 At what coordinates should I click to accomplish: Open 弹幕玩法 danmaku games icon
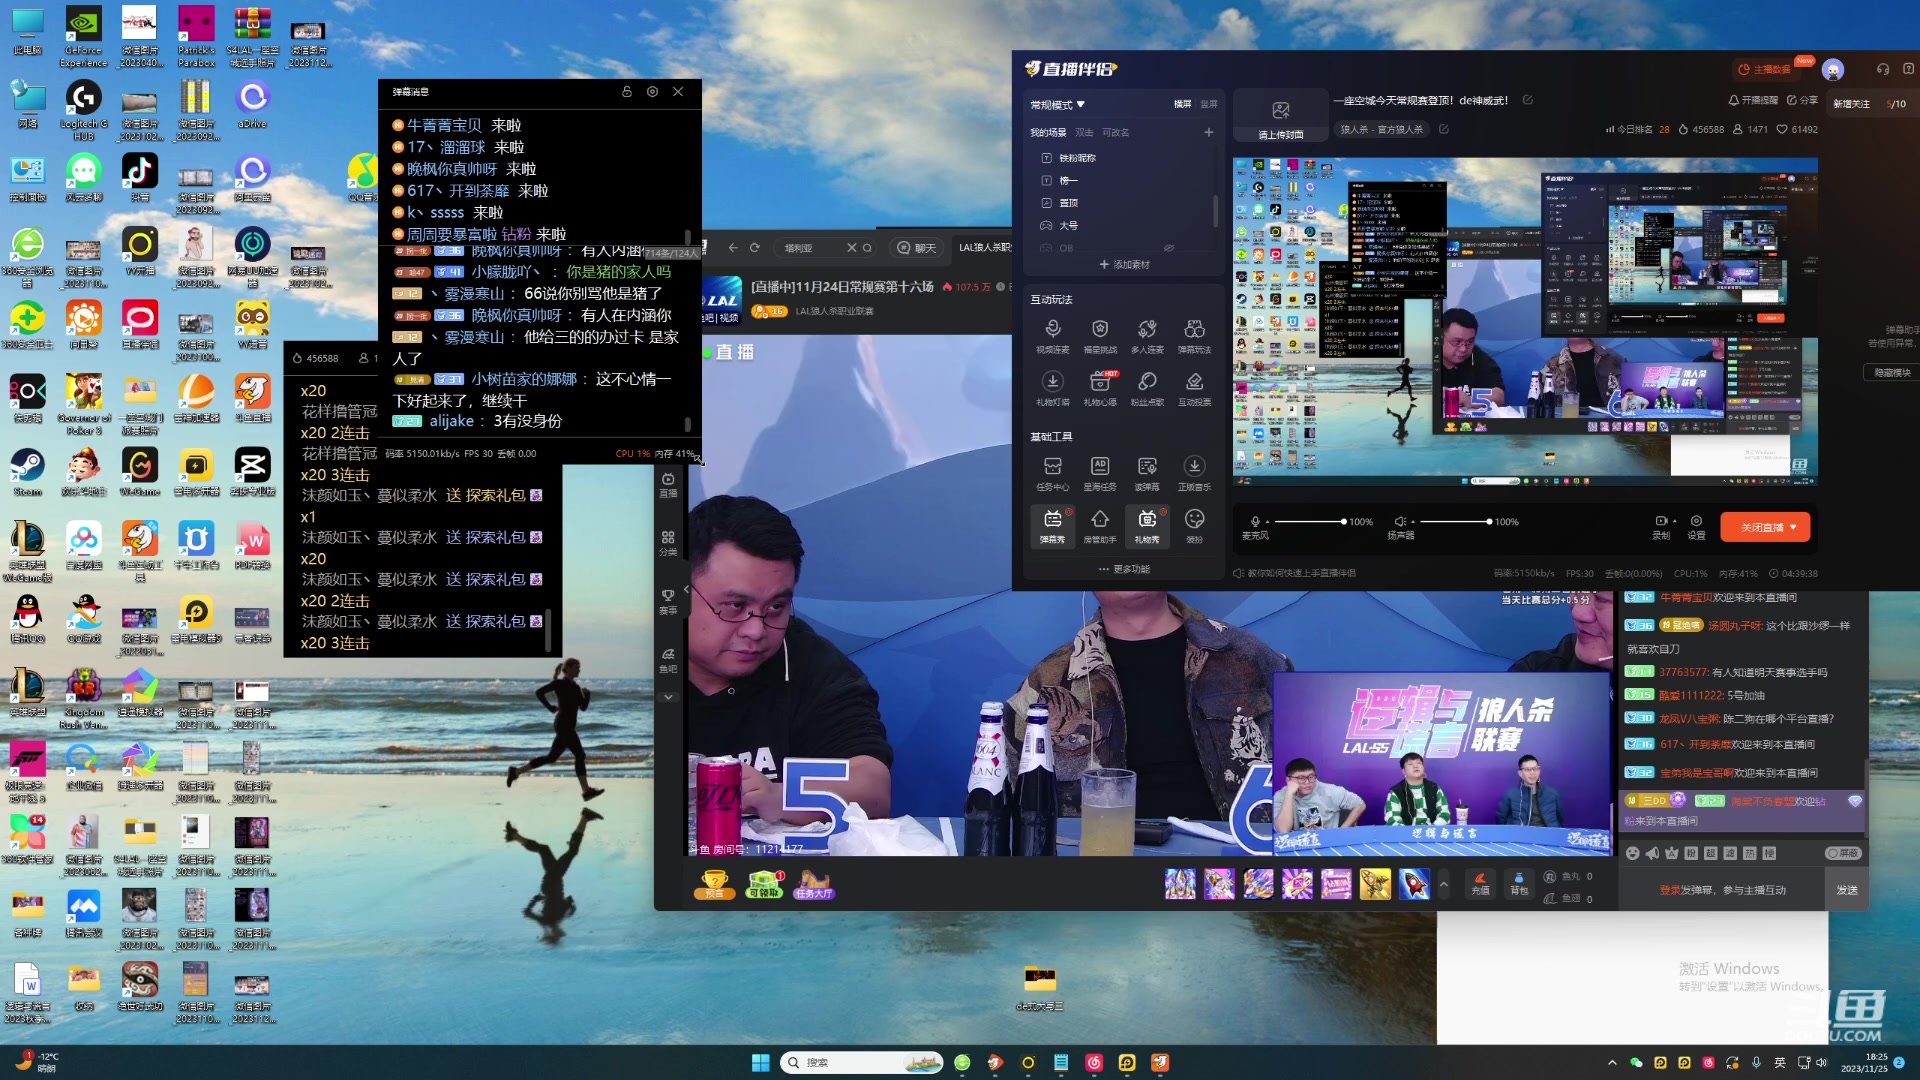click(1194, 336)
